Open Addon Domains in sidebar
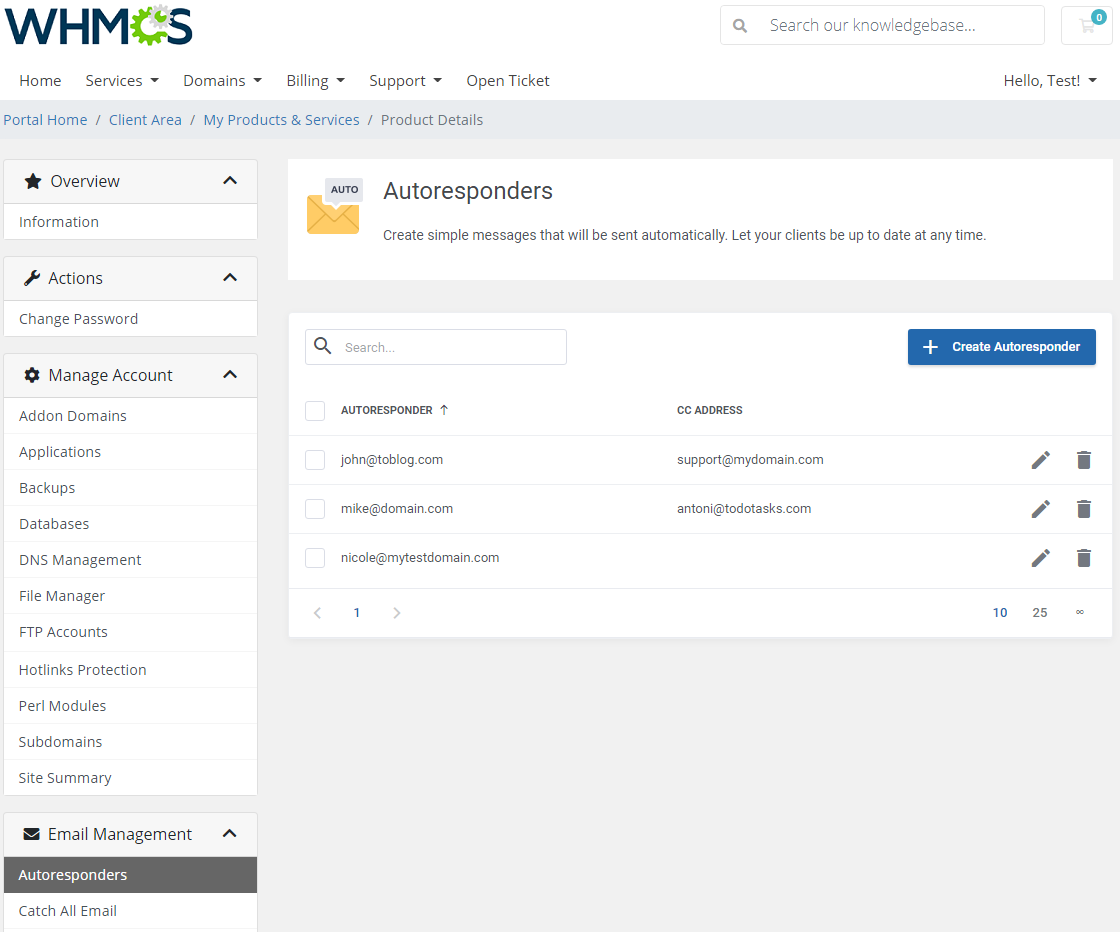The height and width of the screenshot is (932, 1120). (131, 416)
